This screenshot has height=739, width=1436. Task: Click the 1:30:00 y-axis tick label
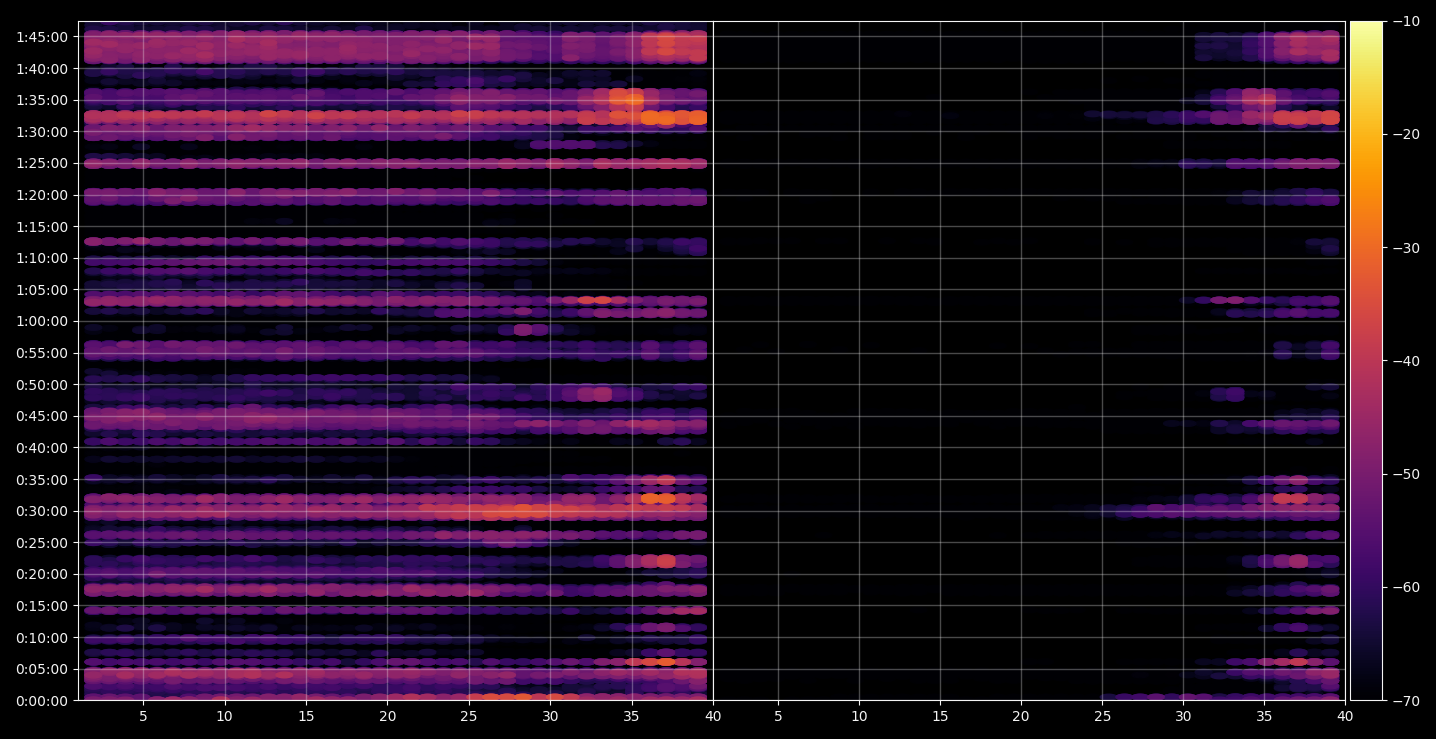point(42,132)
